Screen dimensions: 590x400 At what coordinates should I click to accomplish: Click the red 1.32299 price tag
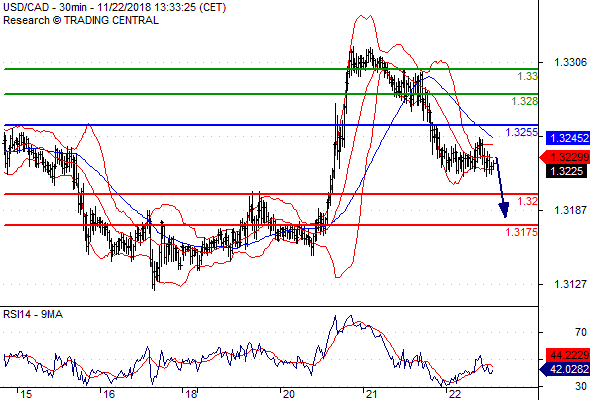tap(565, 157)
